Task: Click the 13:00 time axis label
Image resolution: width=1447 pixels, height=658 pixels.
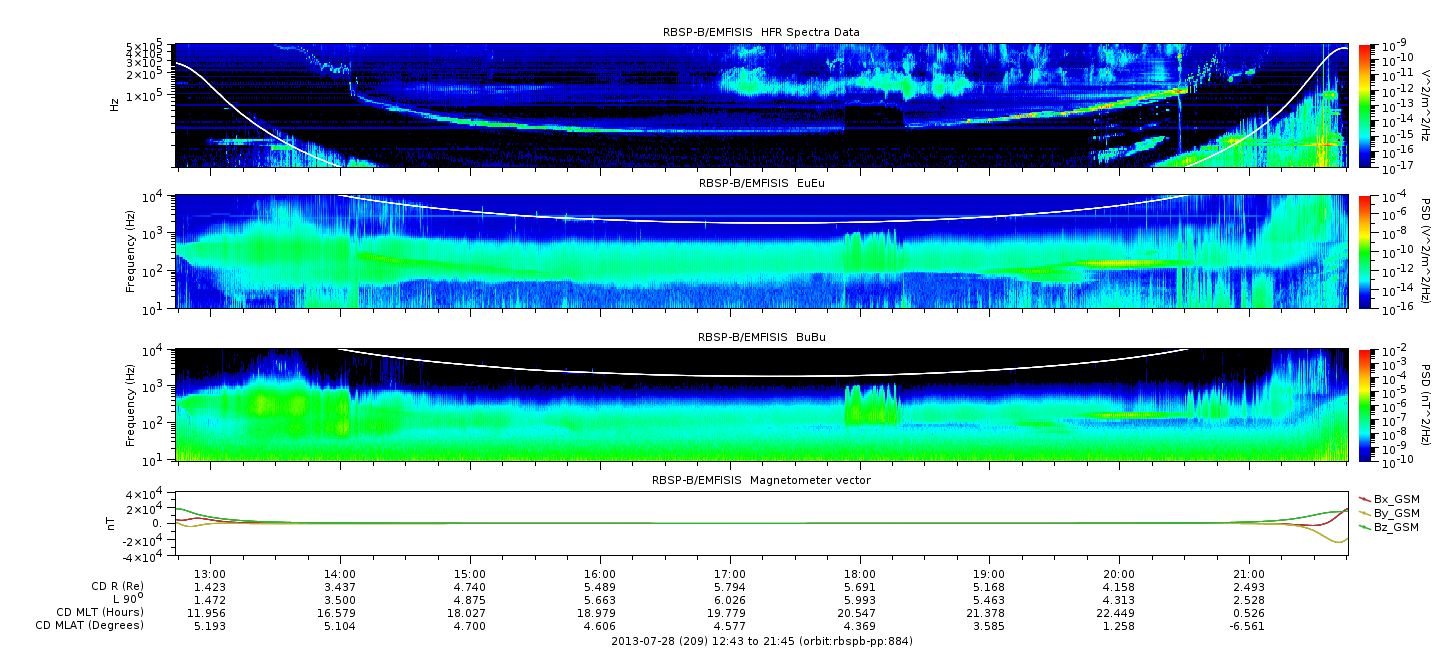Action: [212, 574]
